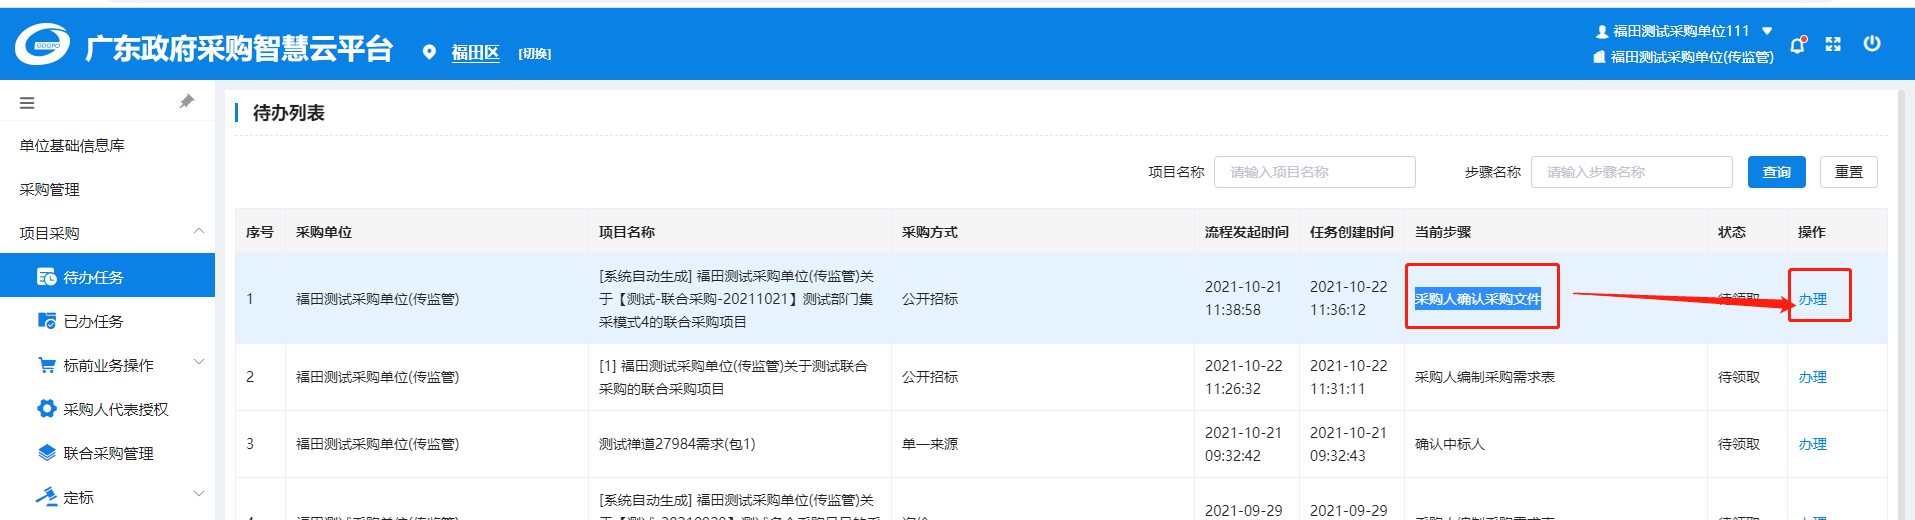Select 采购管理 in sidebar menu
The height and width of the screenshot is (520, 1915).
50,189
